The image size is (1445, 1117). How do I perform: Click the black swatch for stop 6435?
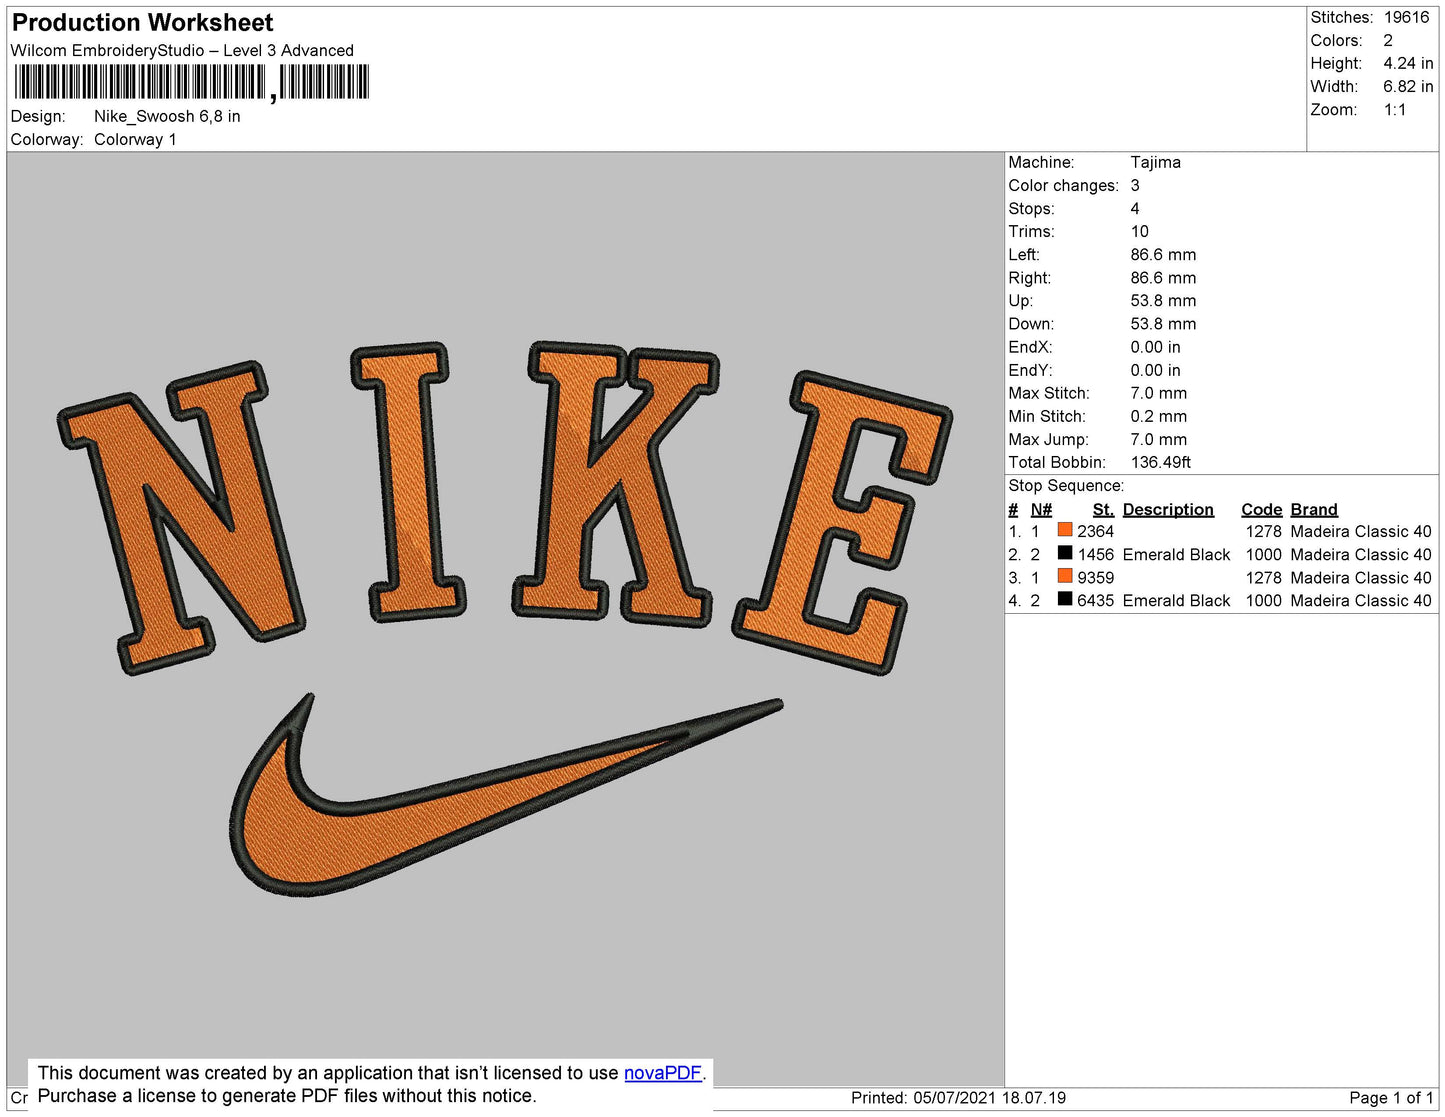click(x=1065, y=599)
